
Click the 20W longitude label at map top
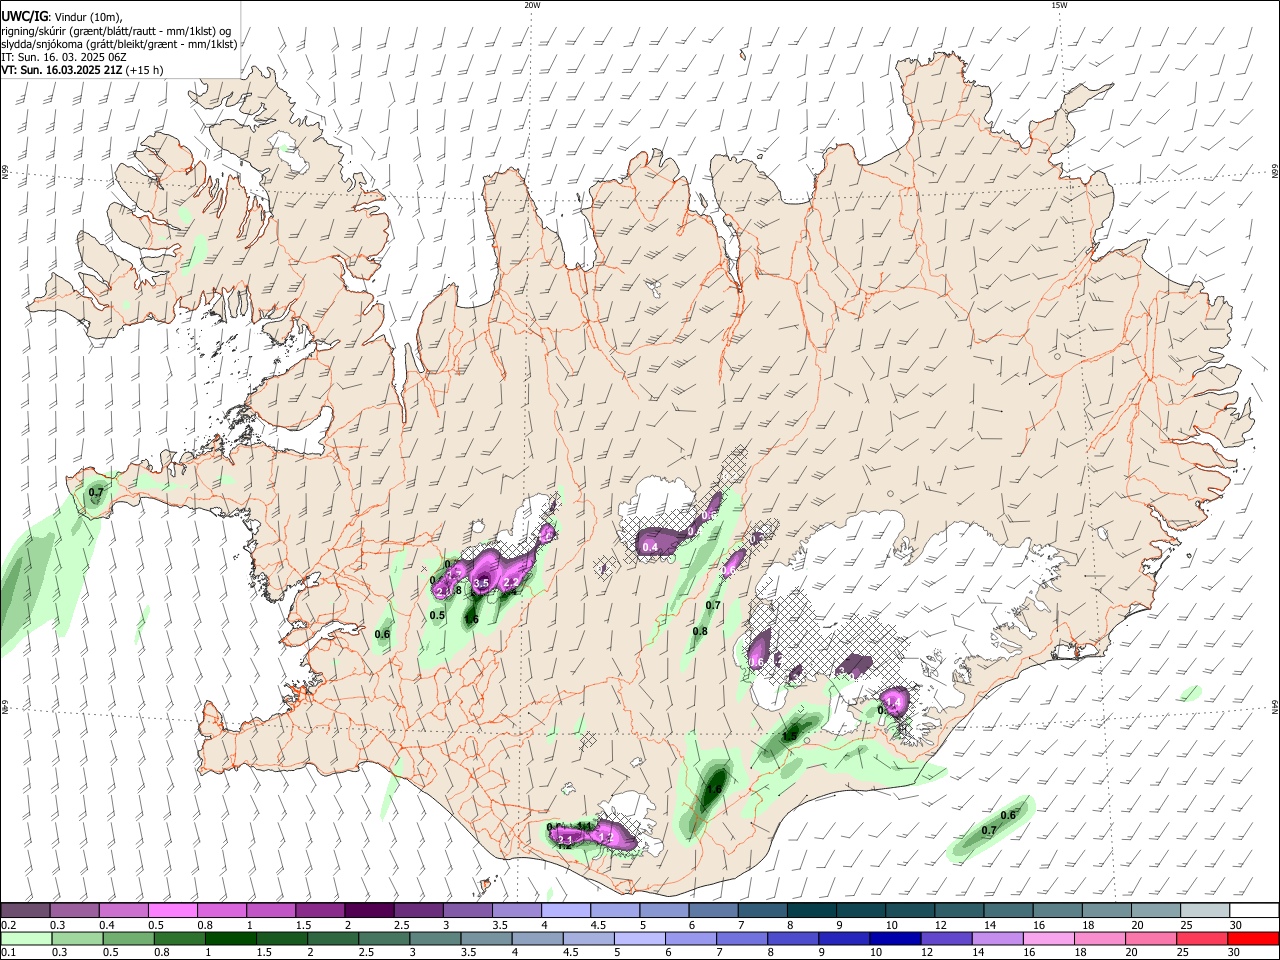click(532, 5)
